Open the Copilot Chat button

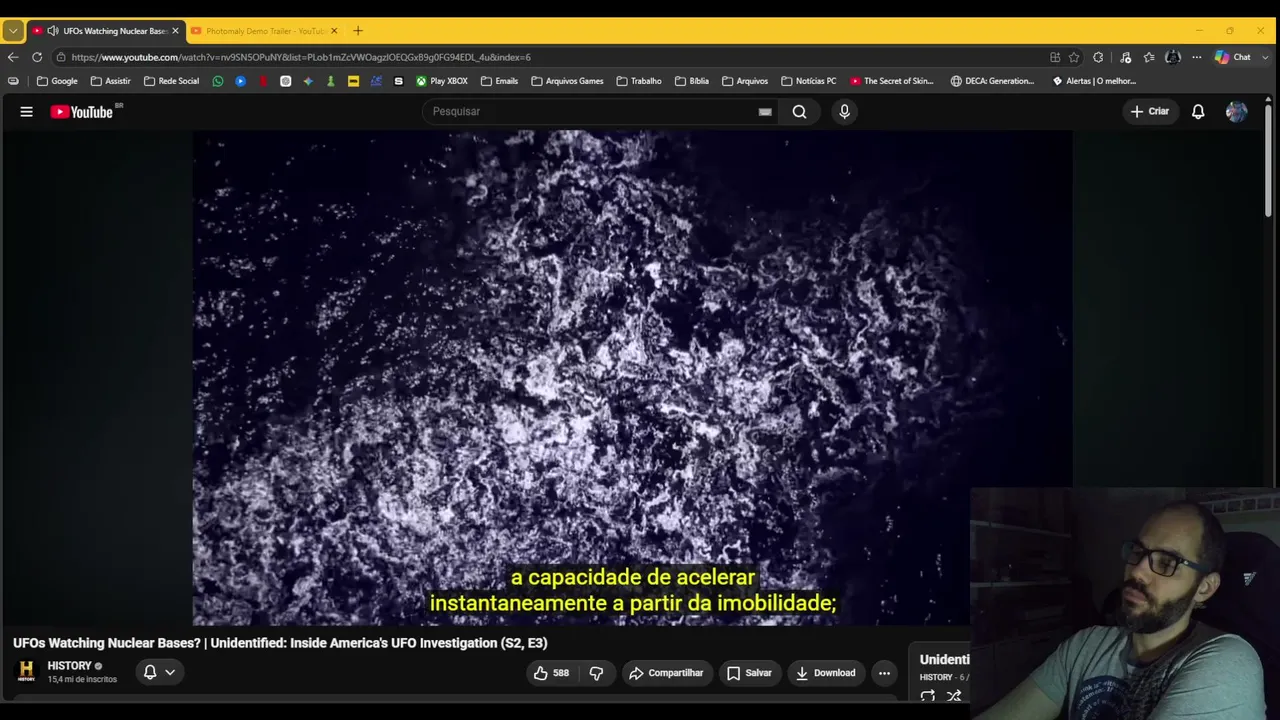1233,57
